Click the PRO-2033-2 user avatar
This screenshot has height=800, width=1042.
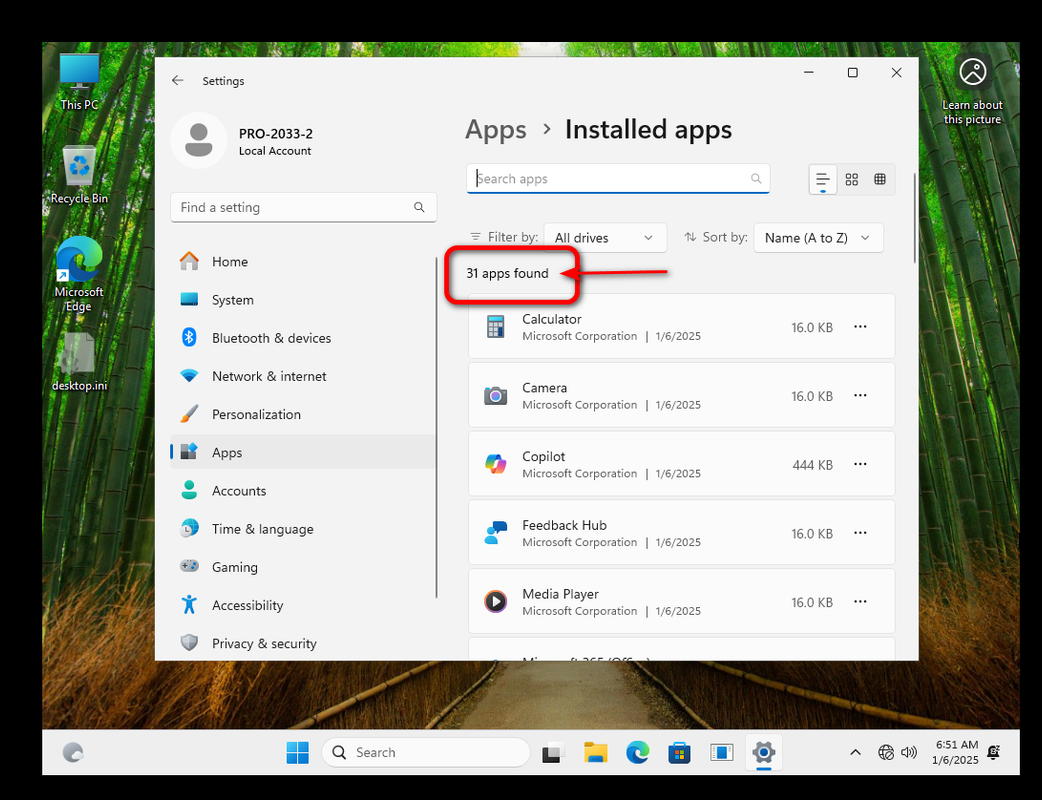[x=199, y=140]
